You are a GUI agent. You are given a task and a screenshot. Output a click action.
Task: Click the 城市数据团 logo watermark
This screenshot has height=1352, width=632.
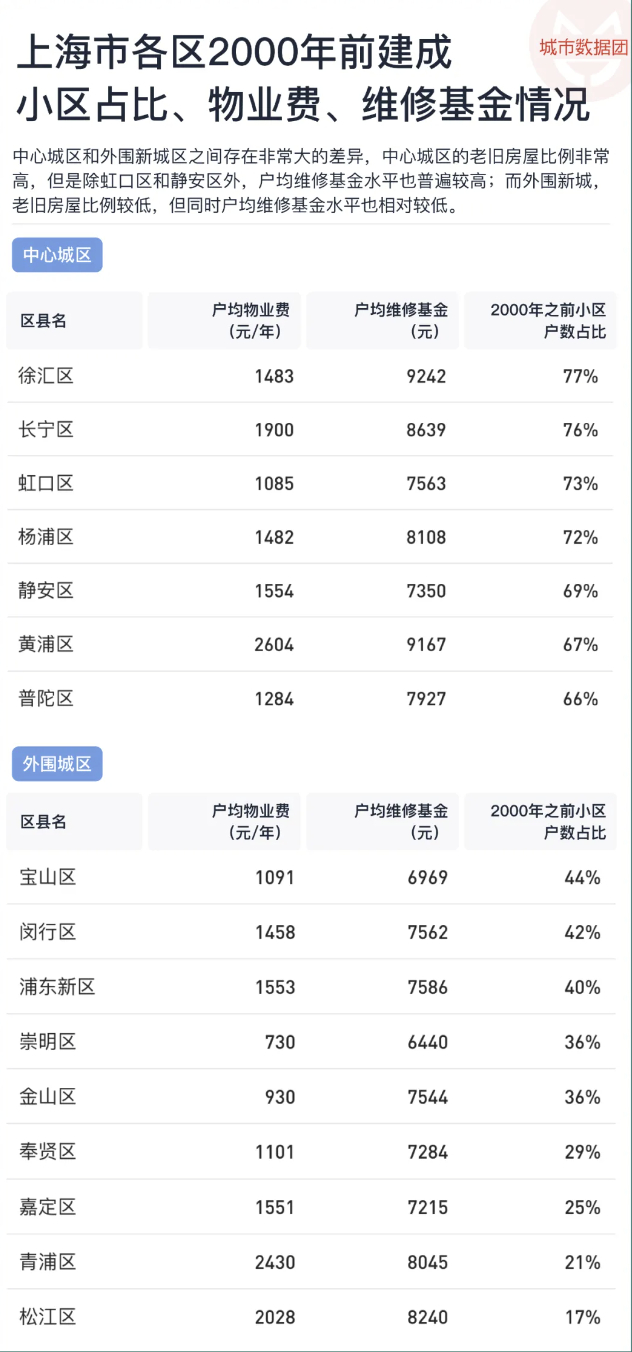coord(584,45)
